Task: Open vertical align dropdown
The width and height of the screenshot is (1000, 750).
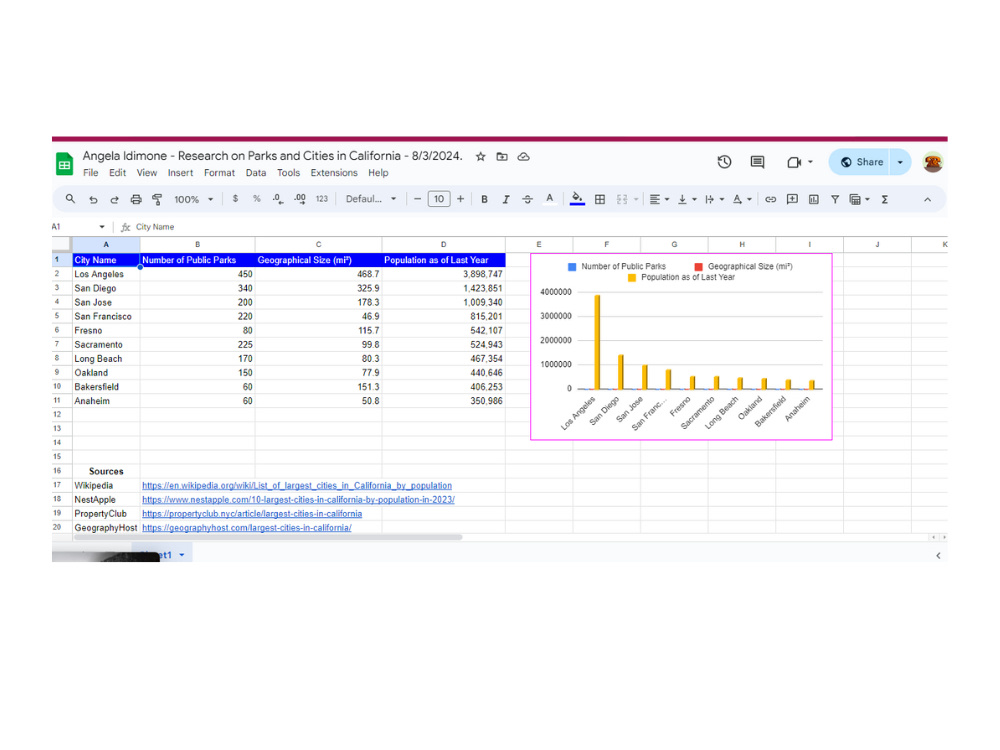Action: click(x=687, y=200)
